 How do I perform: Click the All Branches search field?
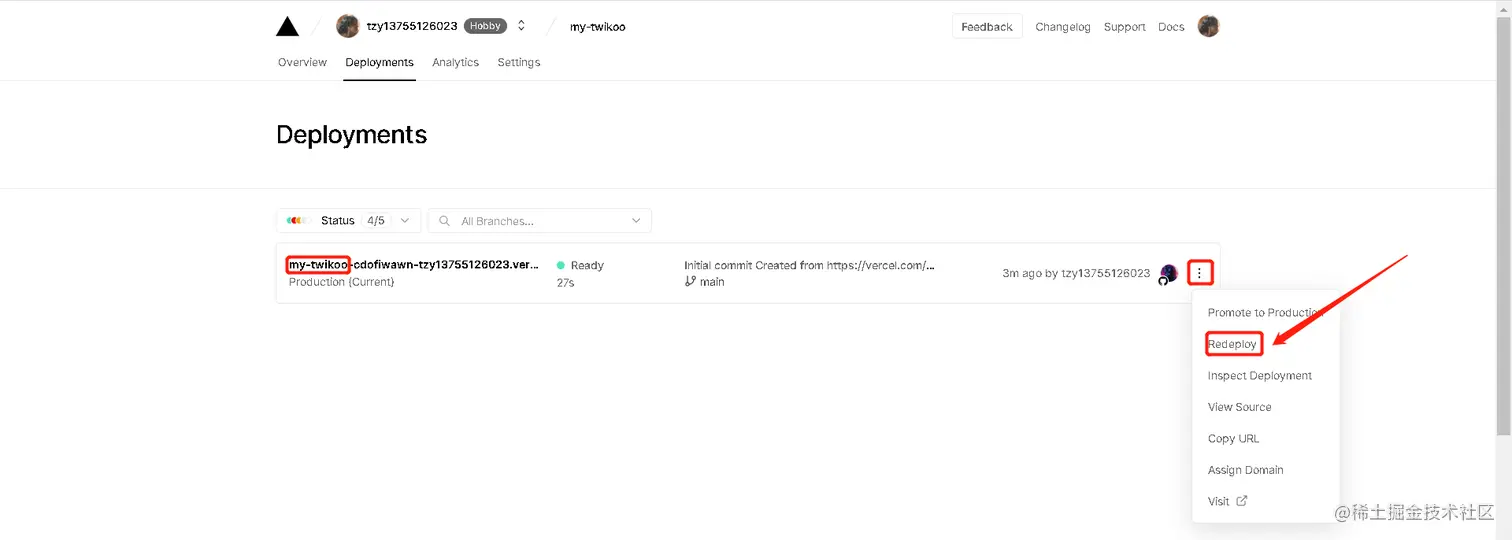click(x=540, y=220)
